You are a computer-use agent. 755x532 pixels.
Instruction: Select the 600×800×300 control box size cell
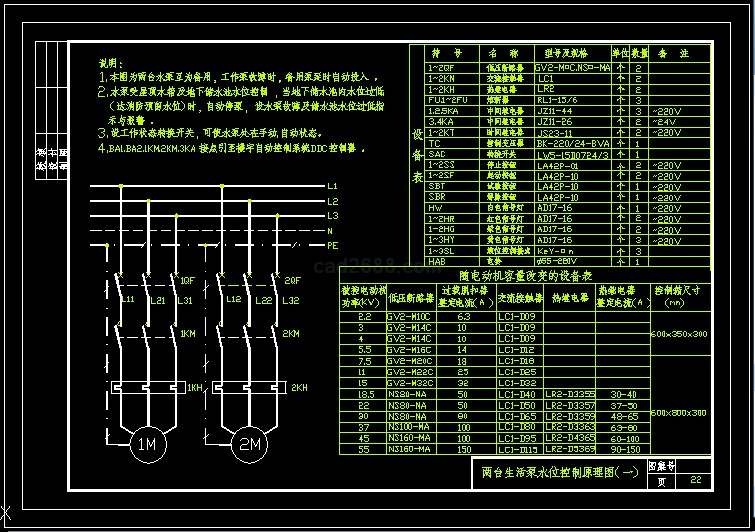(680, 412)
